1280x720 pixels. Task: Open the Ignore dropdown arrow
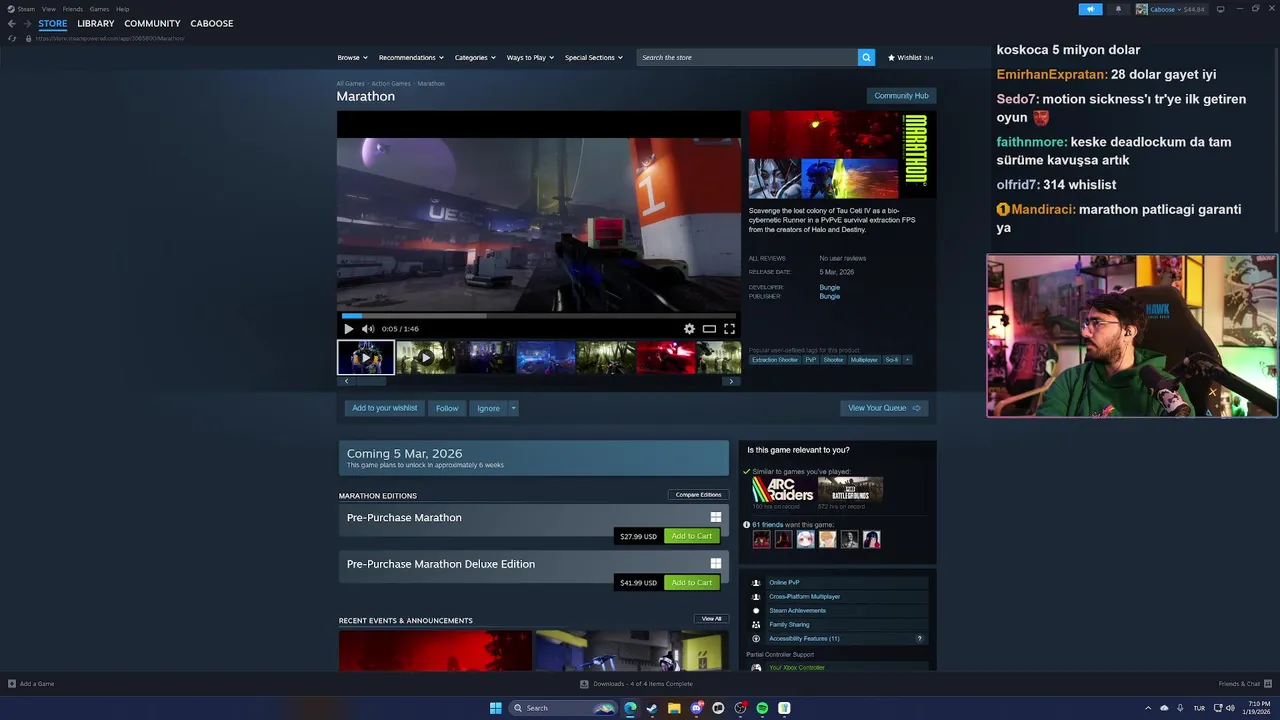click(513, 408)
